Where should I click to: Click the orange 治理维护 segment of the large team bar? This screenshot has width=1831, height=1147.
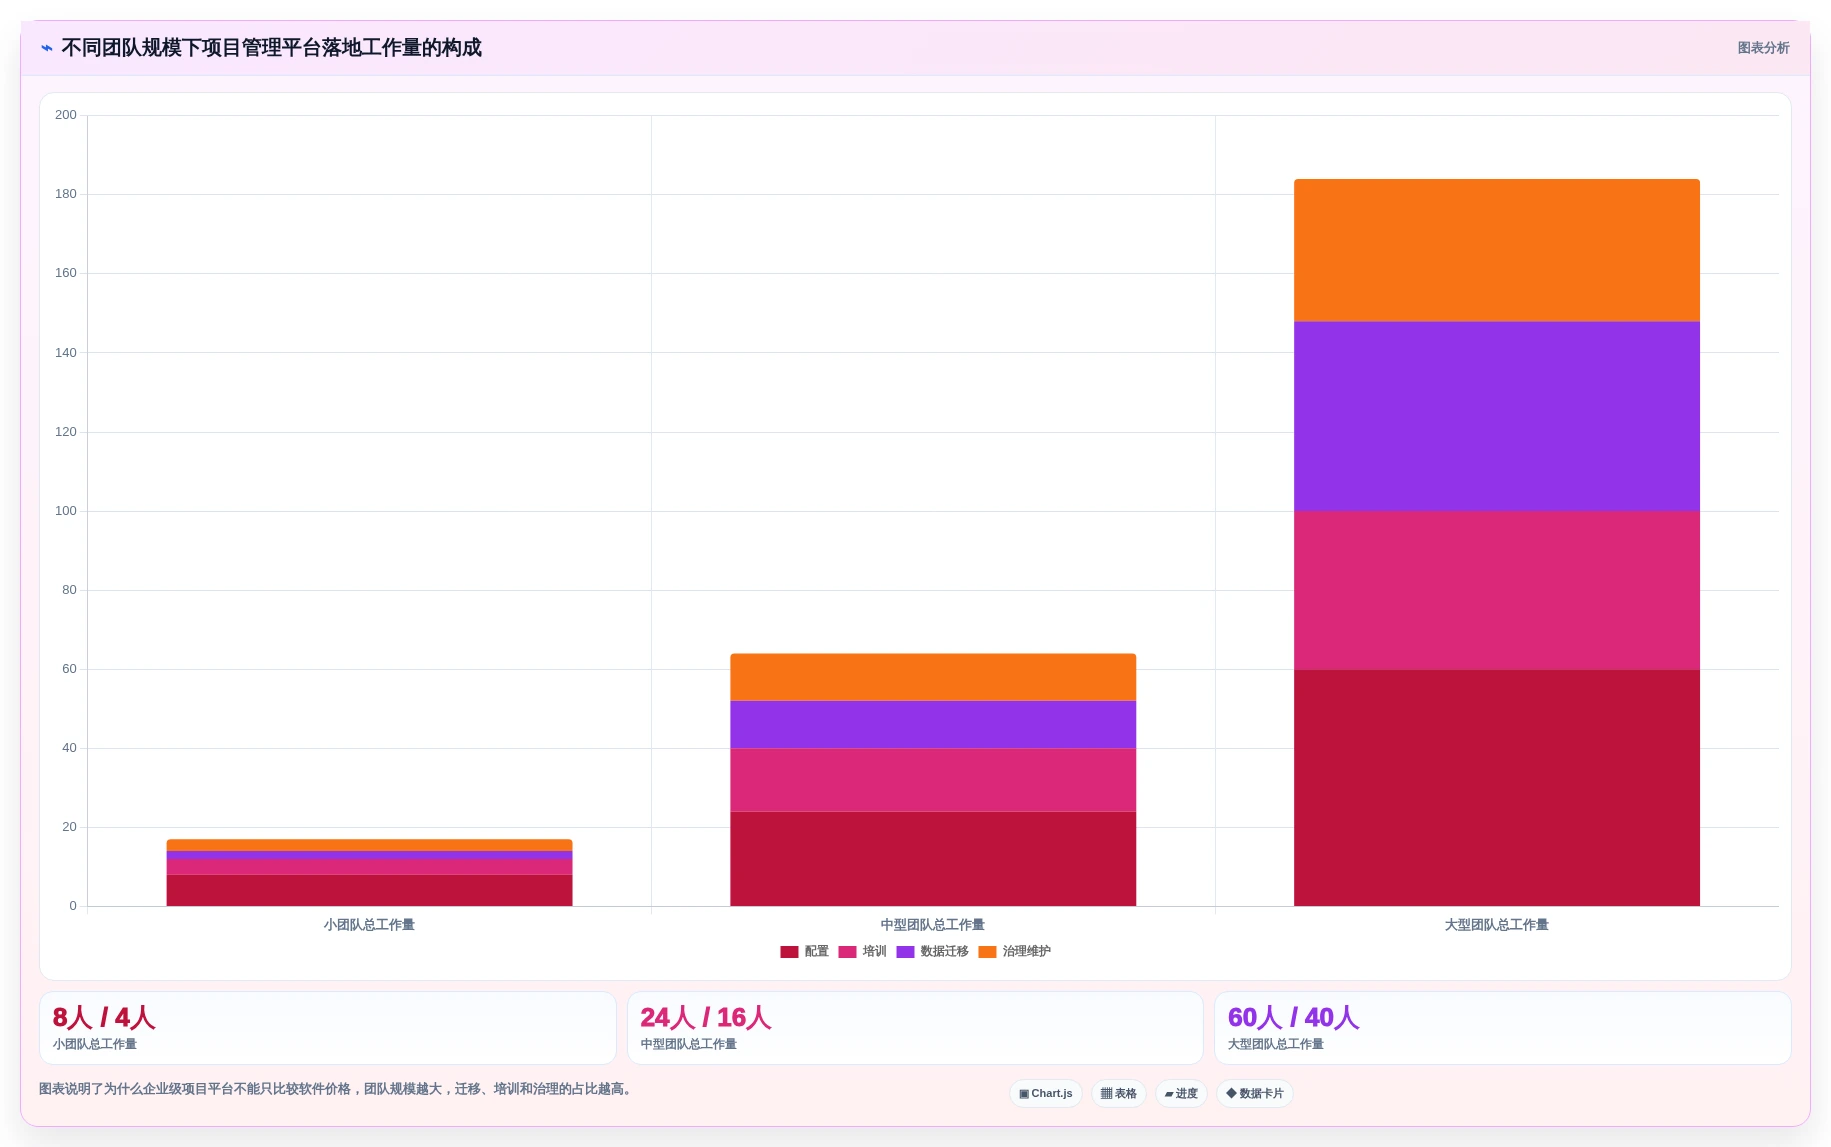pyautogui.click(x=1497, y=251)
